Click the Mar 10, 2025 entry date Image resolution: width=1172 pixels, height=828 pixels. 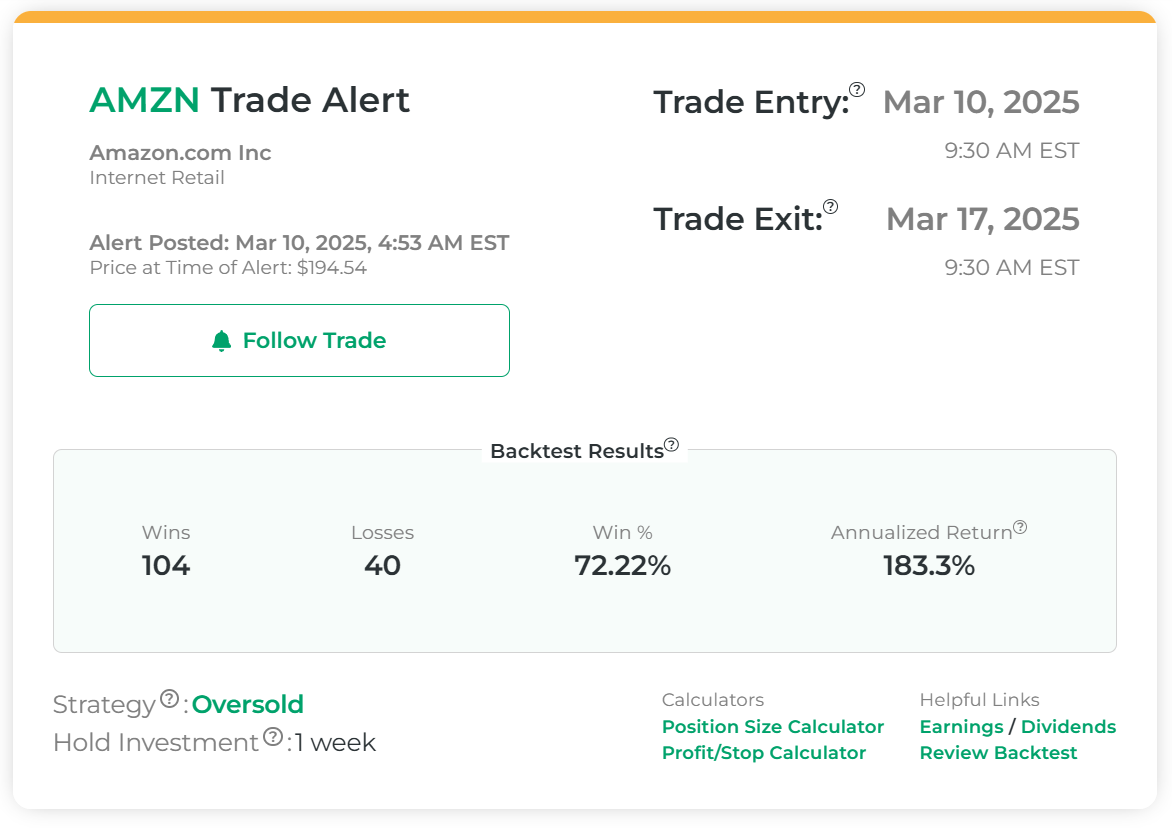(981, 102)
